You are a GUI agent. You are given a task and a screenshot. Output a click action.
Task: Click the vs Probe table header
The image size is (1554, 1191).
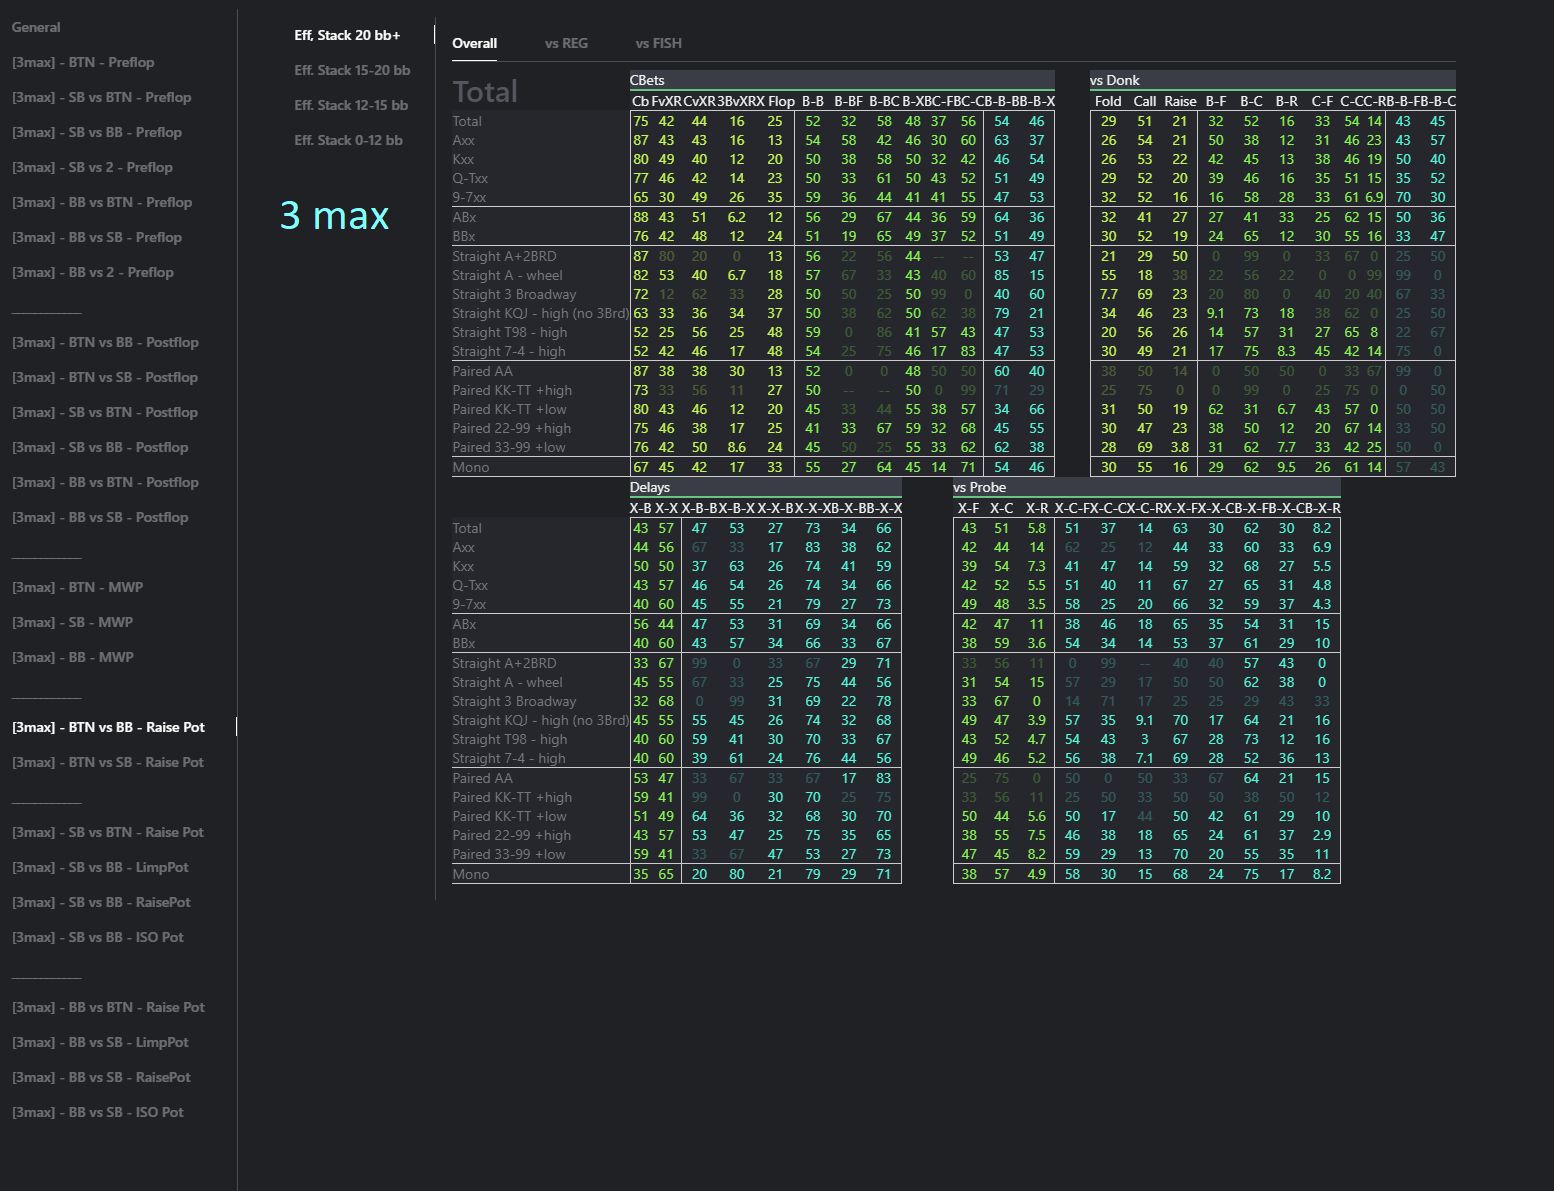979,487
